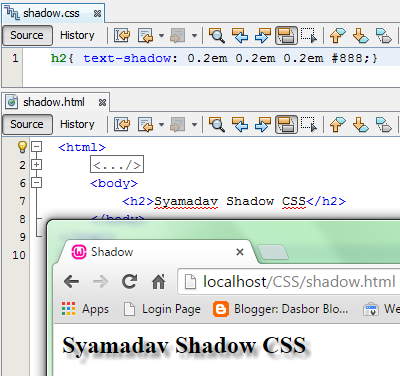The width and height of the screenshot is (400, 376).
Task: Click Forward navigation icon in shadow.html toolbar
Action: [177, 124]
